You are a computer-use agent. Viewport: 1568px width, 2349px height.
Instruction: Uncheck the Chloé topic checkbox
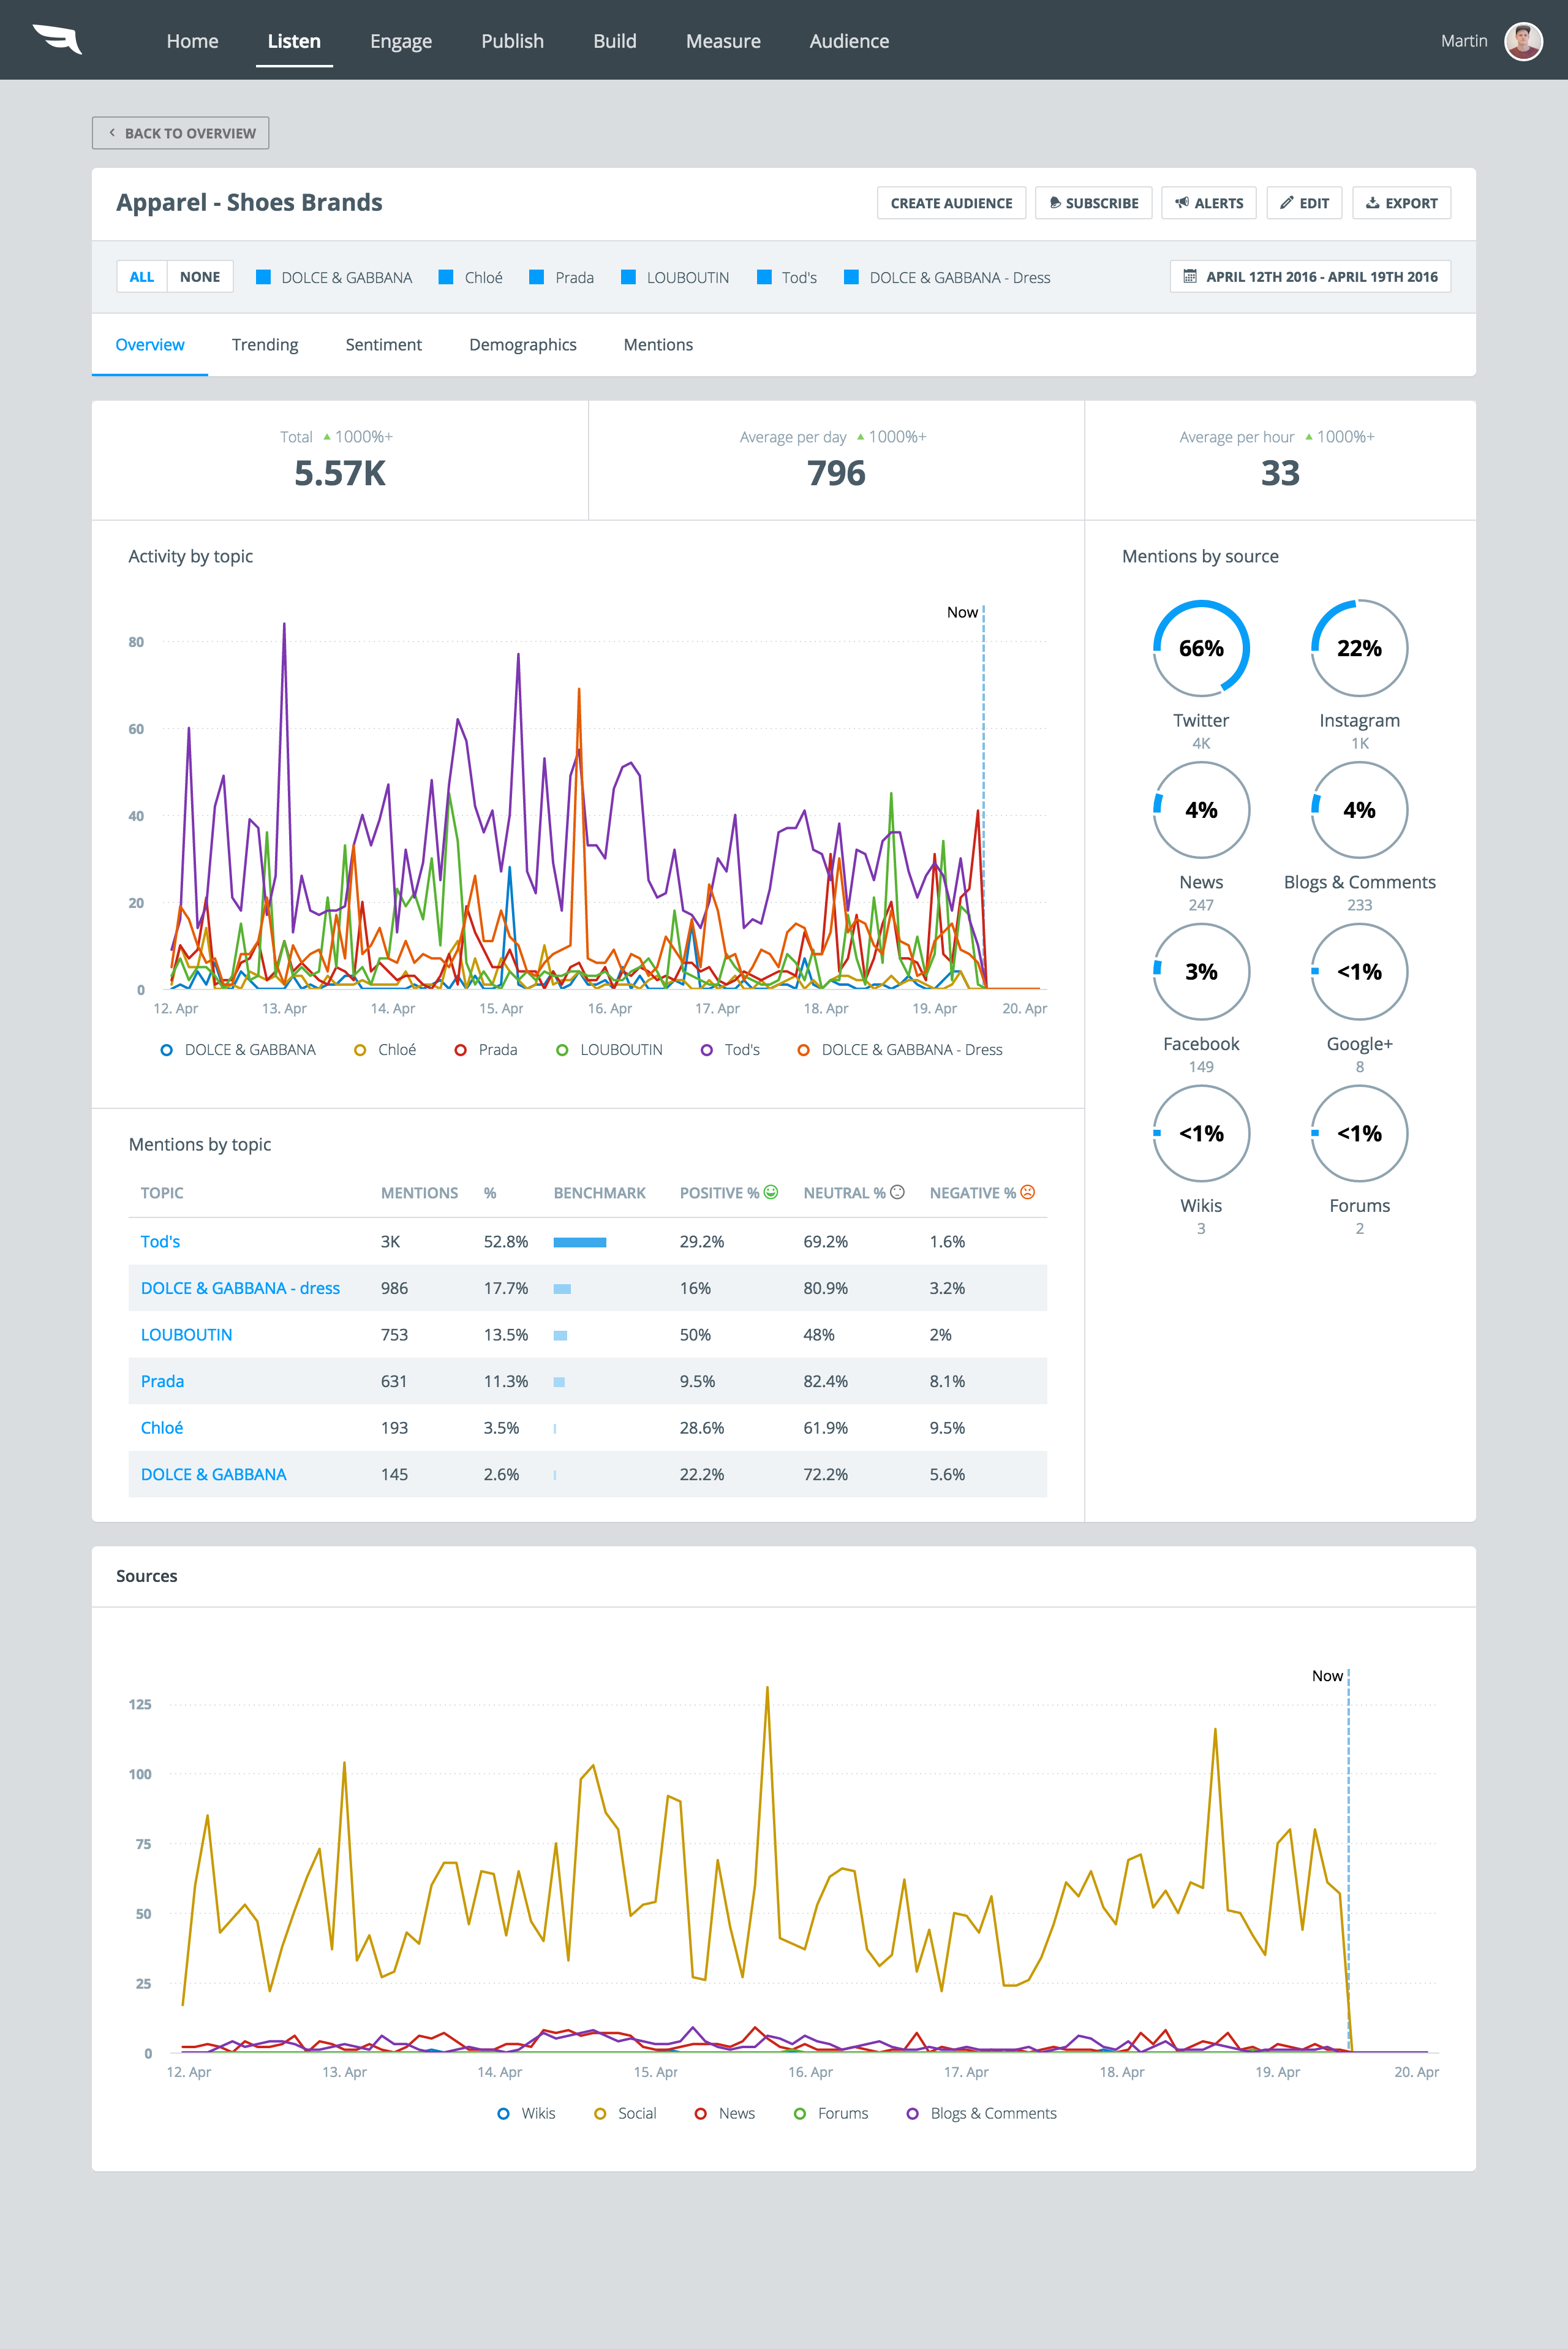pyautogui.click(x=447, y=277)
